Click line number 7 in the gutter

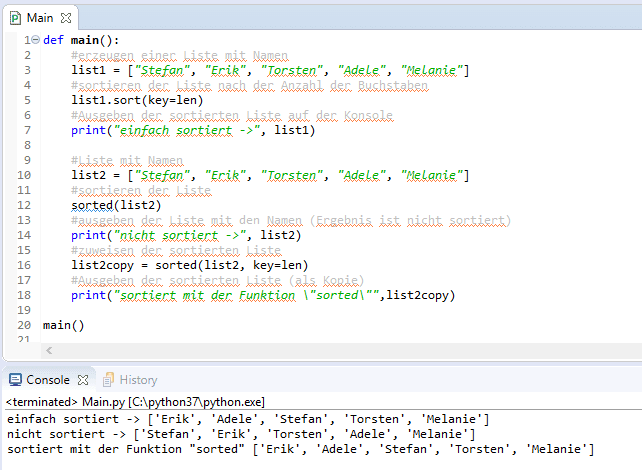pyautogui.click(x=27, y=130)
